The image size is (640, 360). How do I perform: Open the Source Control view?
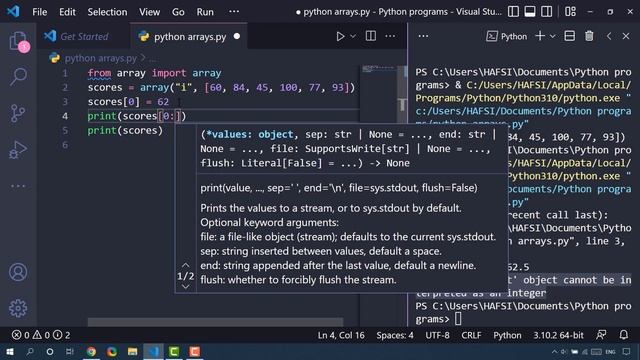[18, 113]
